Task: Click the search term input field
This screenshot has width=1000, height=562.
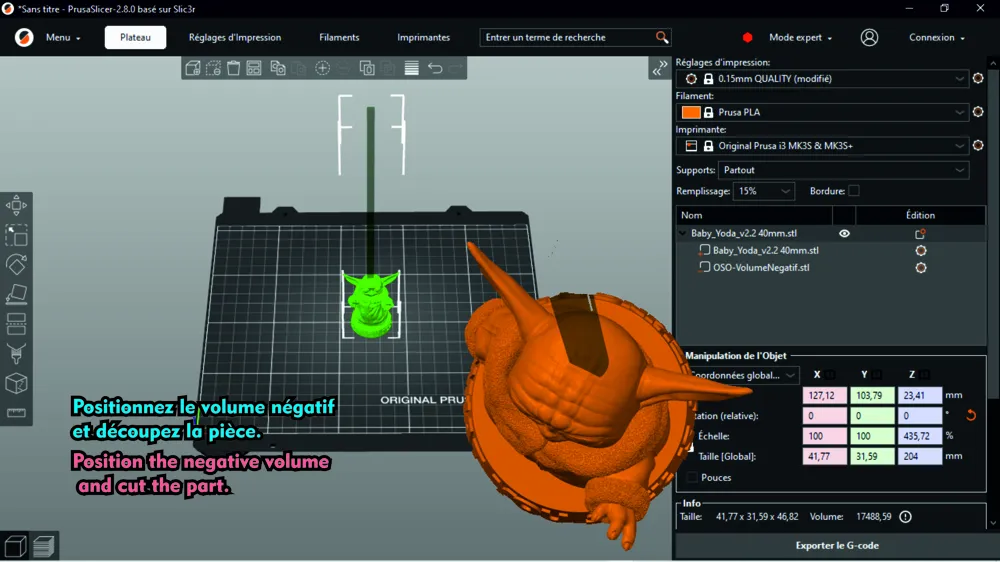Action: (568, 38)
